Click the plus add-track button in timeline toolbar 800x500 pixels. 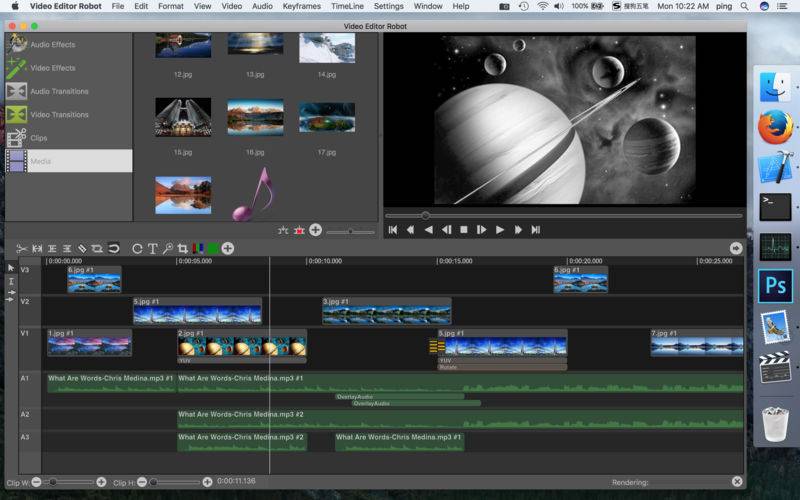coord(228,248)
